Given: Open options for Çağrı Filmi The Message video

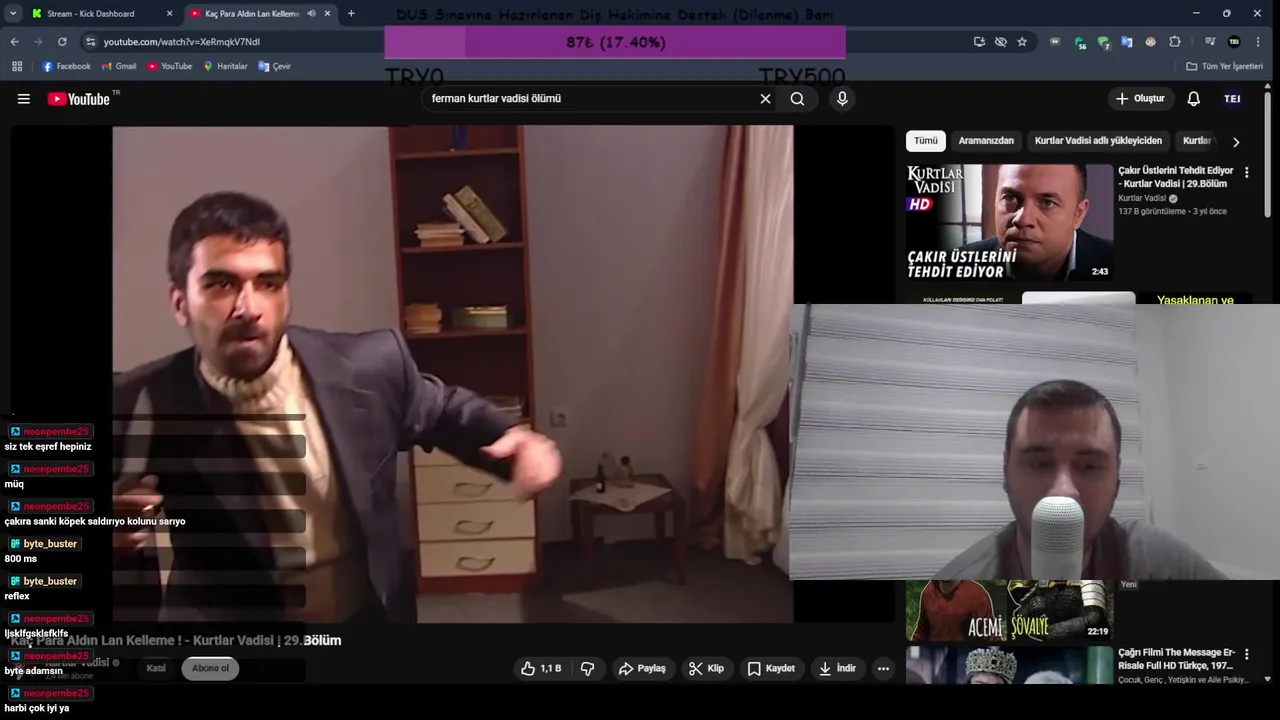Looking at the screenshot, I should [1246, 654].
